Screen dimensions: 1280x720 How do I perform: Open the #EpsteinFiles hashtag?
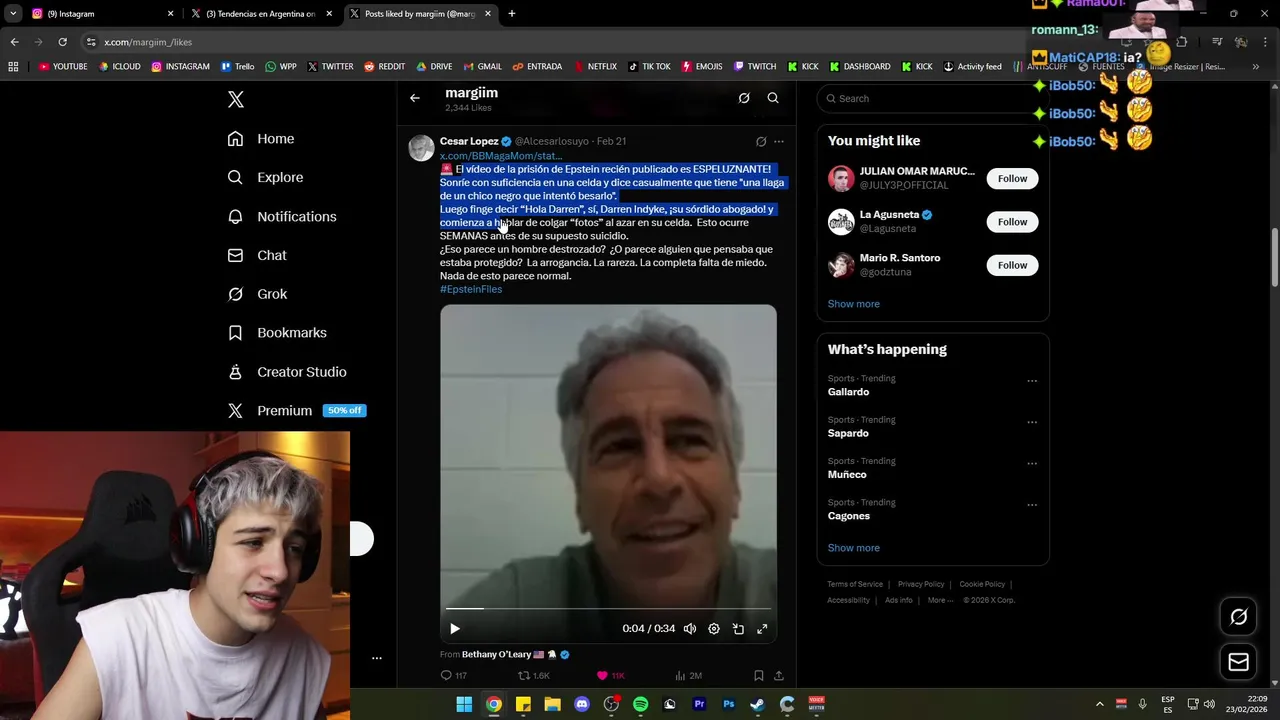(471, 289)
